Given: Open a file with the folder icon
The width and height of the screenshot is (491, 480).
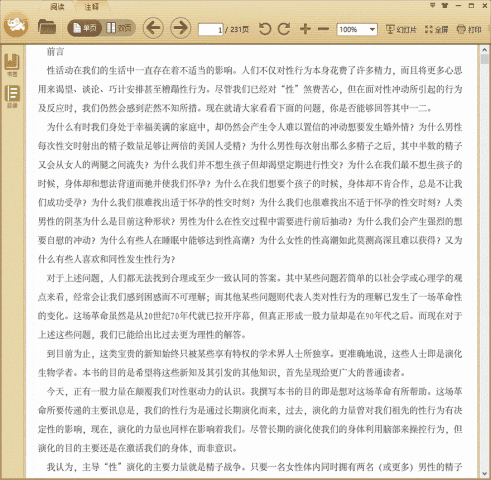Looking at the screenshot, I should [x=47, y=27].
